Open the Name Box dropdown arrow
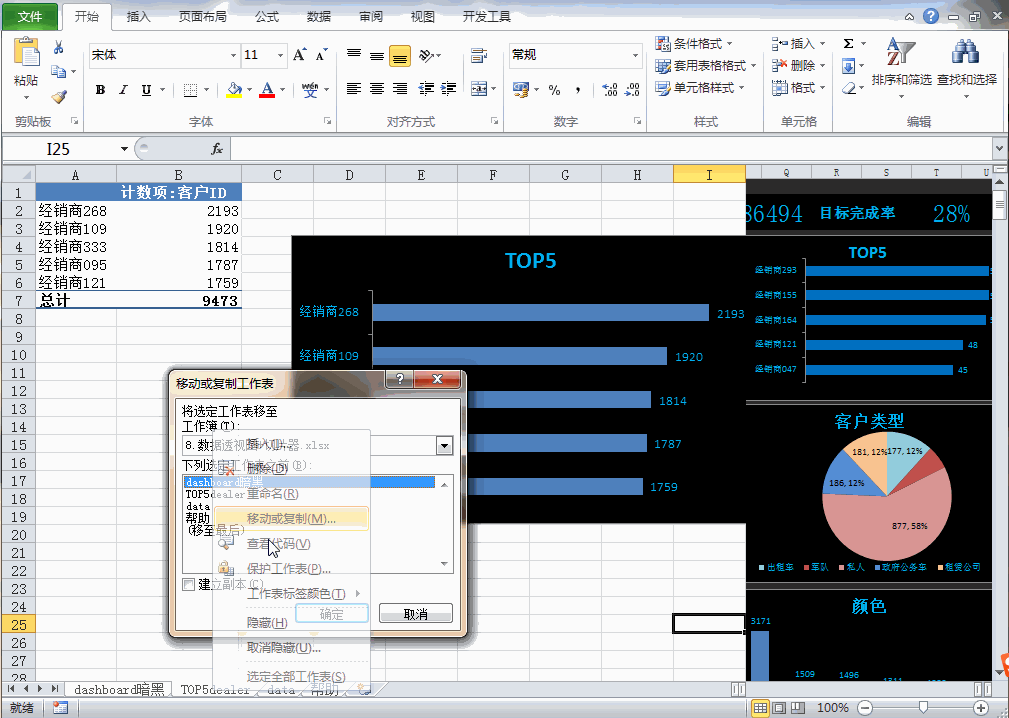The image size is (1009, 718). [124, 149]
